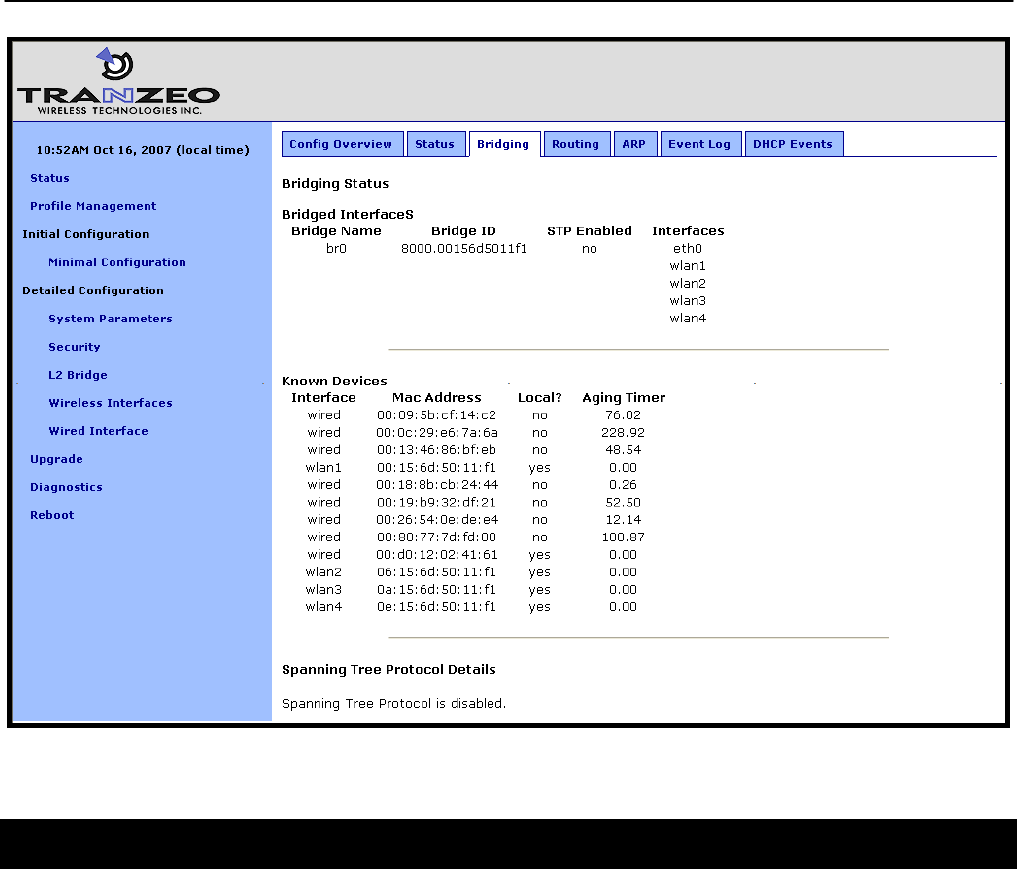Click the Reboot link
The height and width of the screenshot is (869, 1017).
coord(52,515)
